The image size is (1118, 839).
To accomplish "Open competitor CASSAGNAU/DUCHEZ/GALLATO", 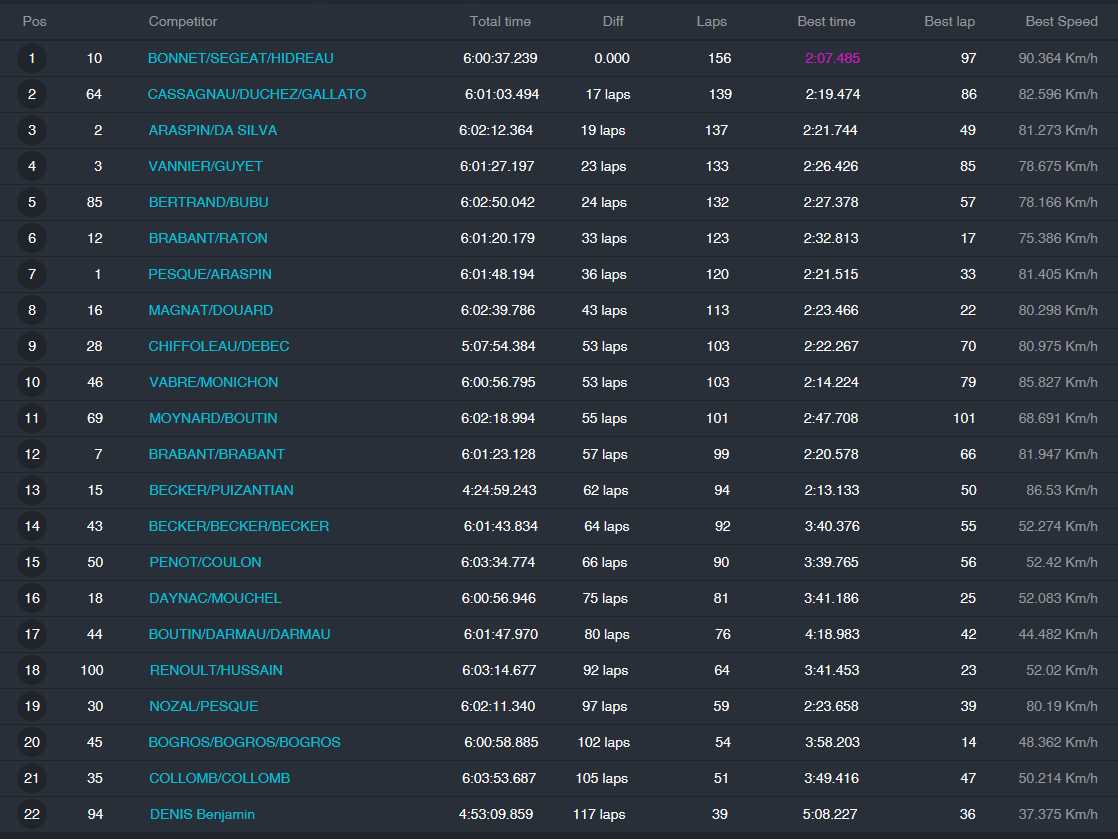I will 257,95.
